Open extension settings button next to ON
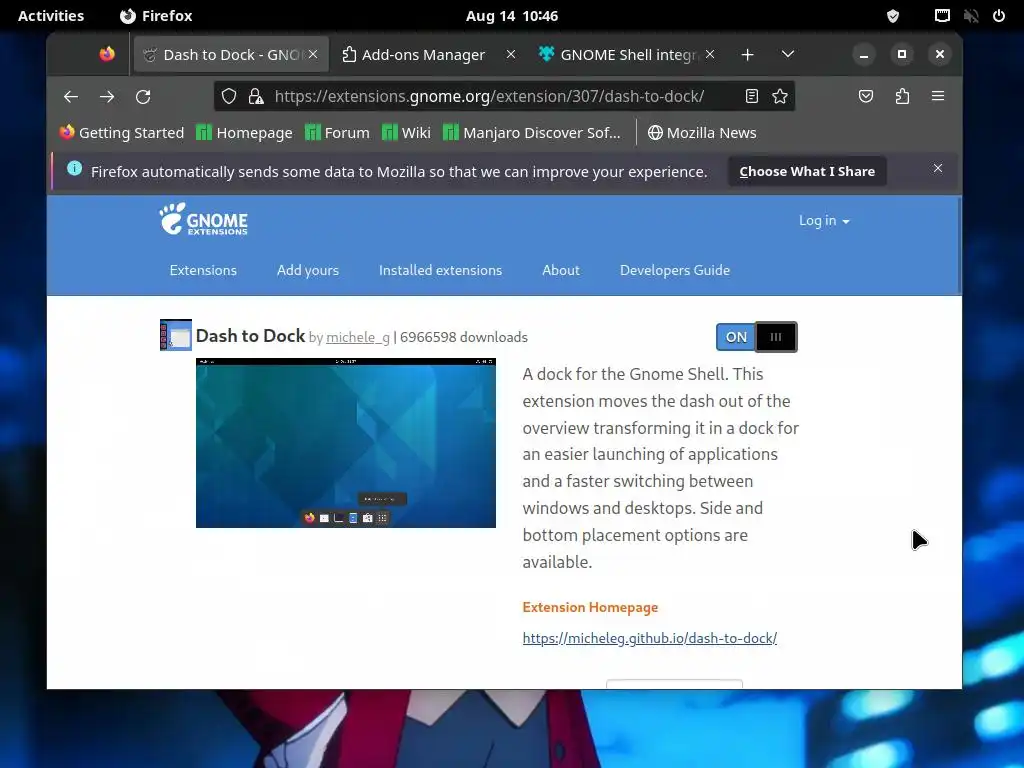This screenshot has width=1024, height=768. [776, 337]
